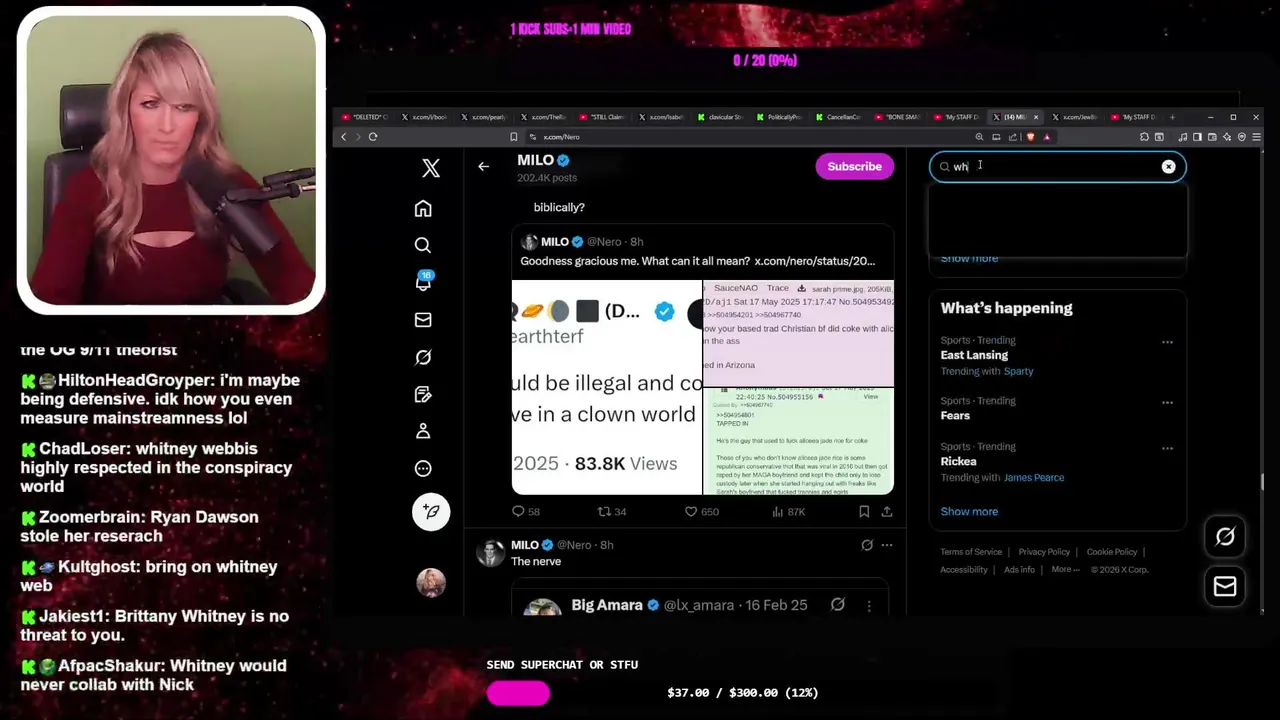Open the Rickea trending topic
1280x720 pixels.
click(958, 461)
